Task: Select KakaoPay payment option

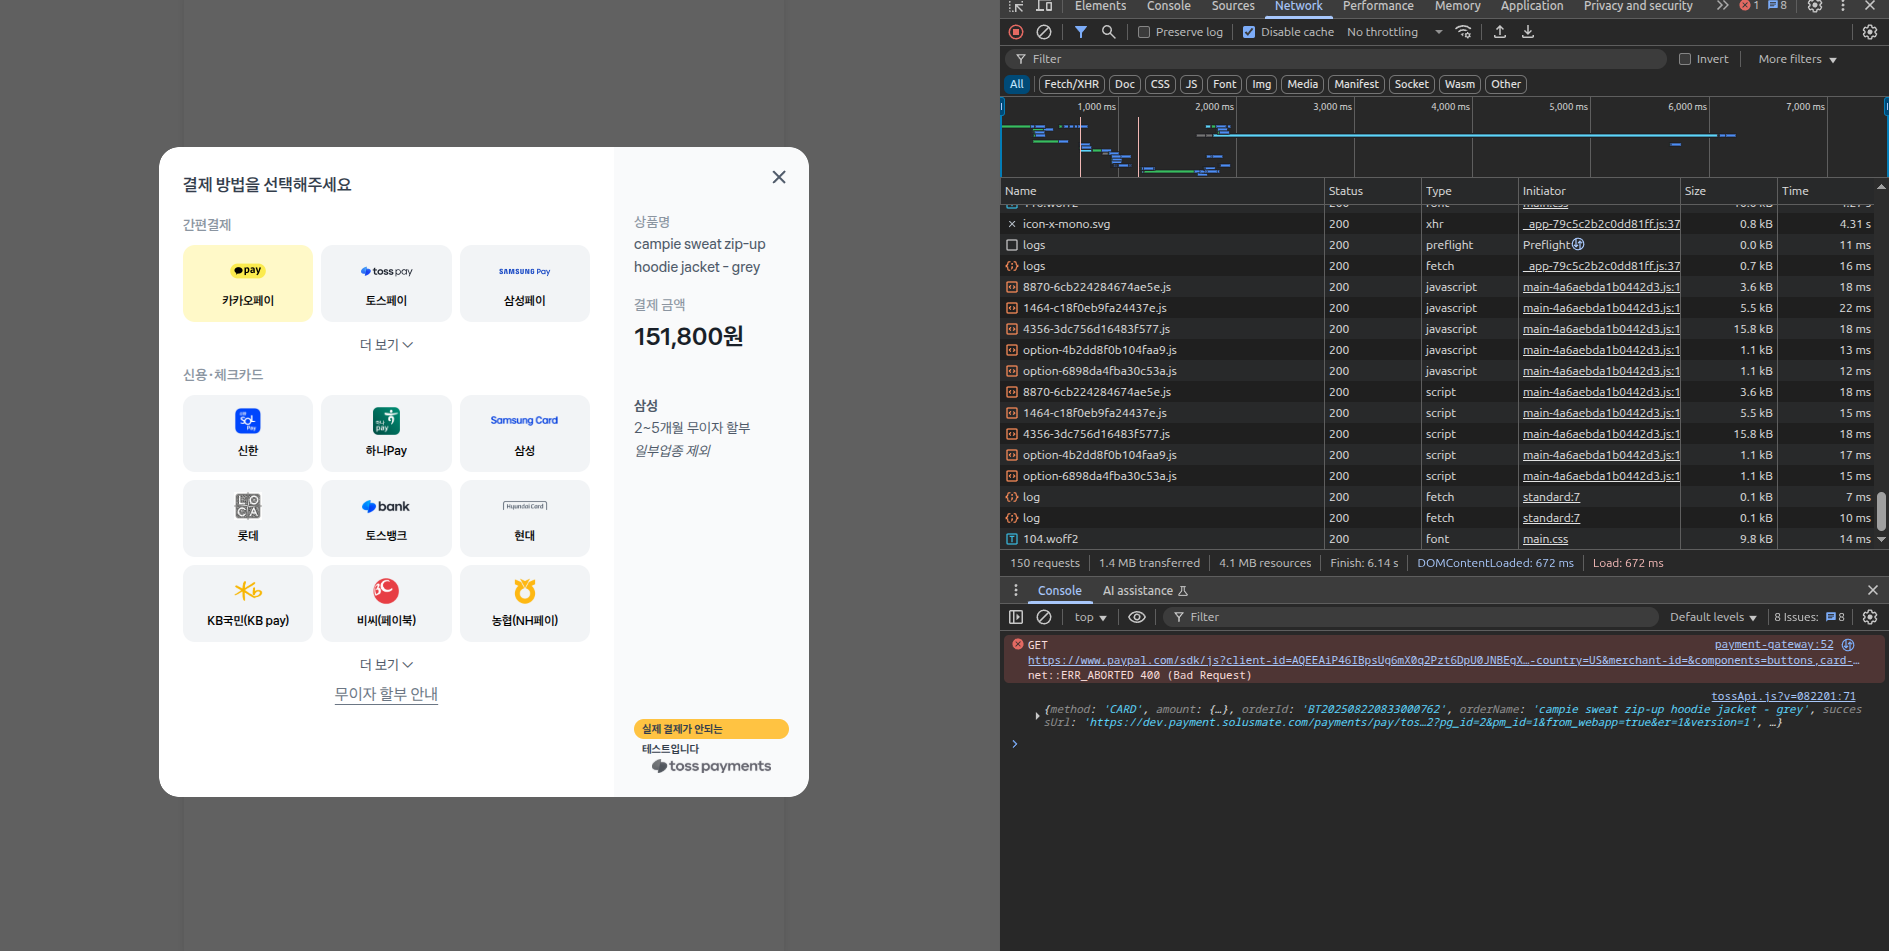Action: 248,284
